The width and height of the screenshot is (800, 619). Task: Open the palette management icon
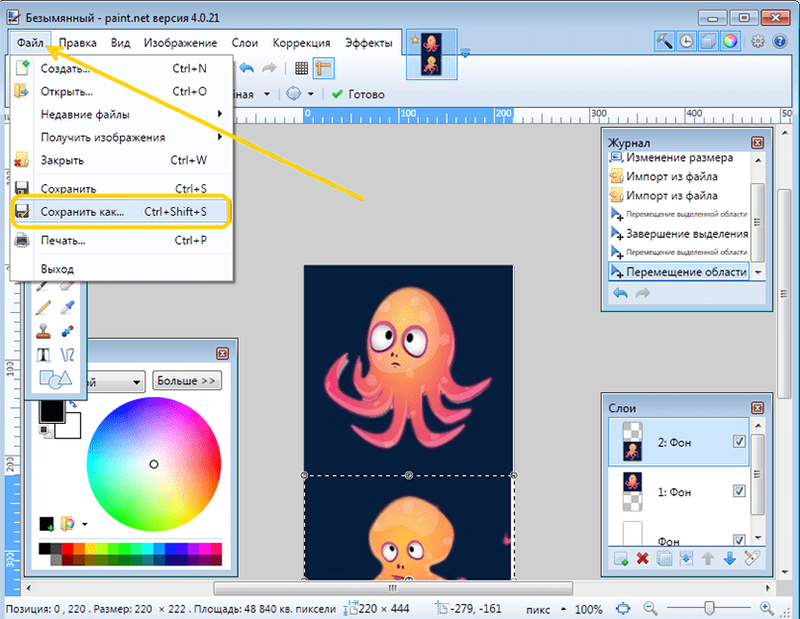(67, 524)
